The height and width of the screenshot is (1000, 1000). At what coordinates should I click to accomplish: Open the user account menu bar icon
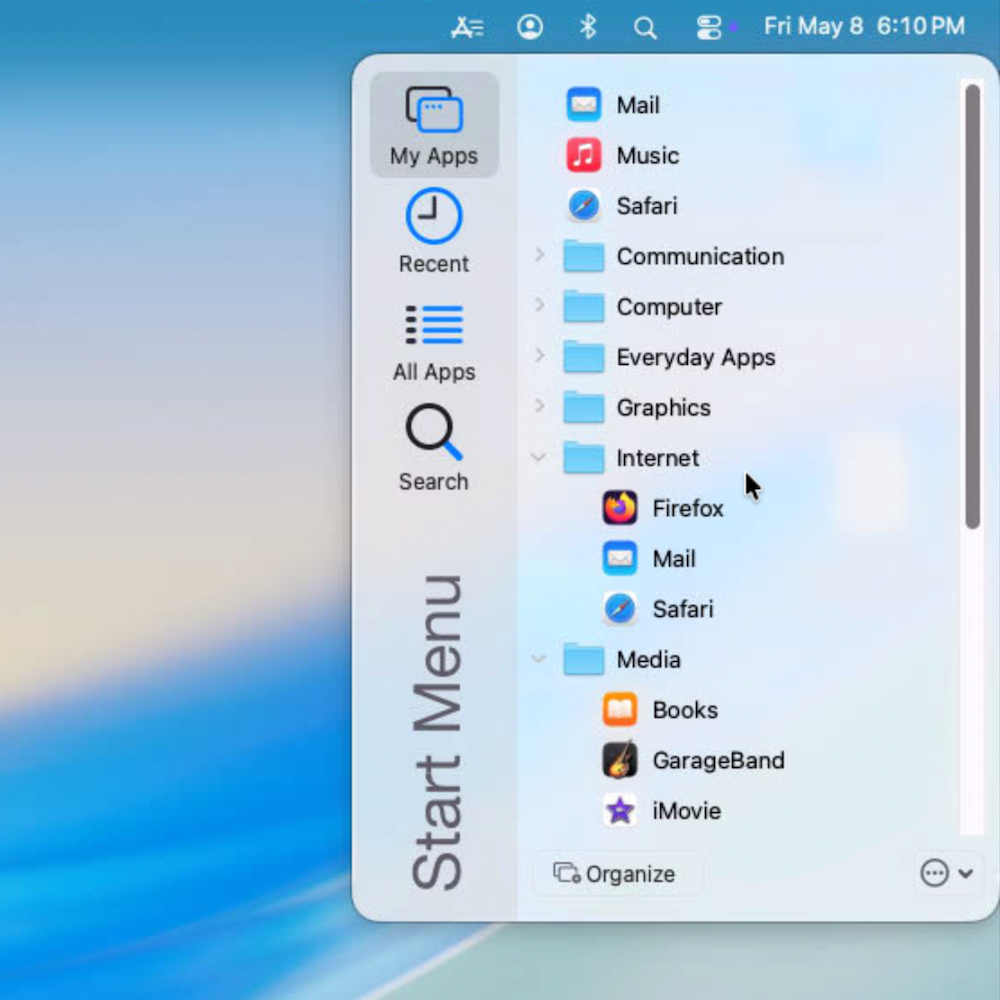tap(530, 27)
